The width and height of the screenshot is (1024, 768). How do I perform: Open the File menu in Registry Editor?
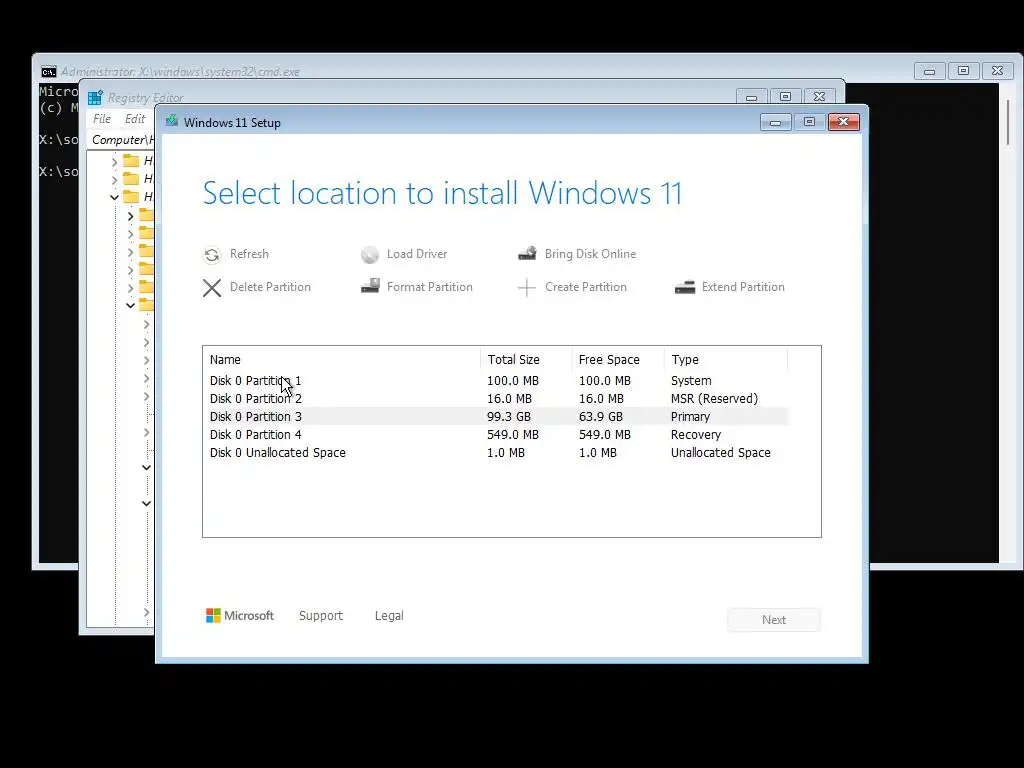102,119
